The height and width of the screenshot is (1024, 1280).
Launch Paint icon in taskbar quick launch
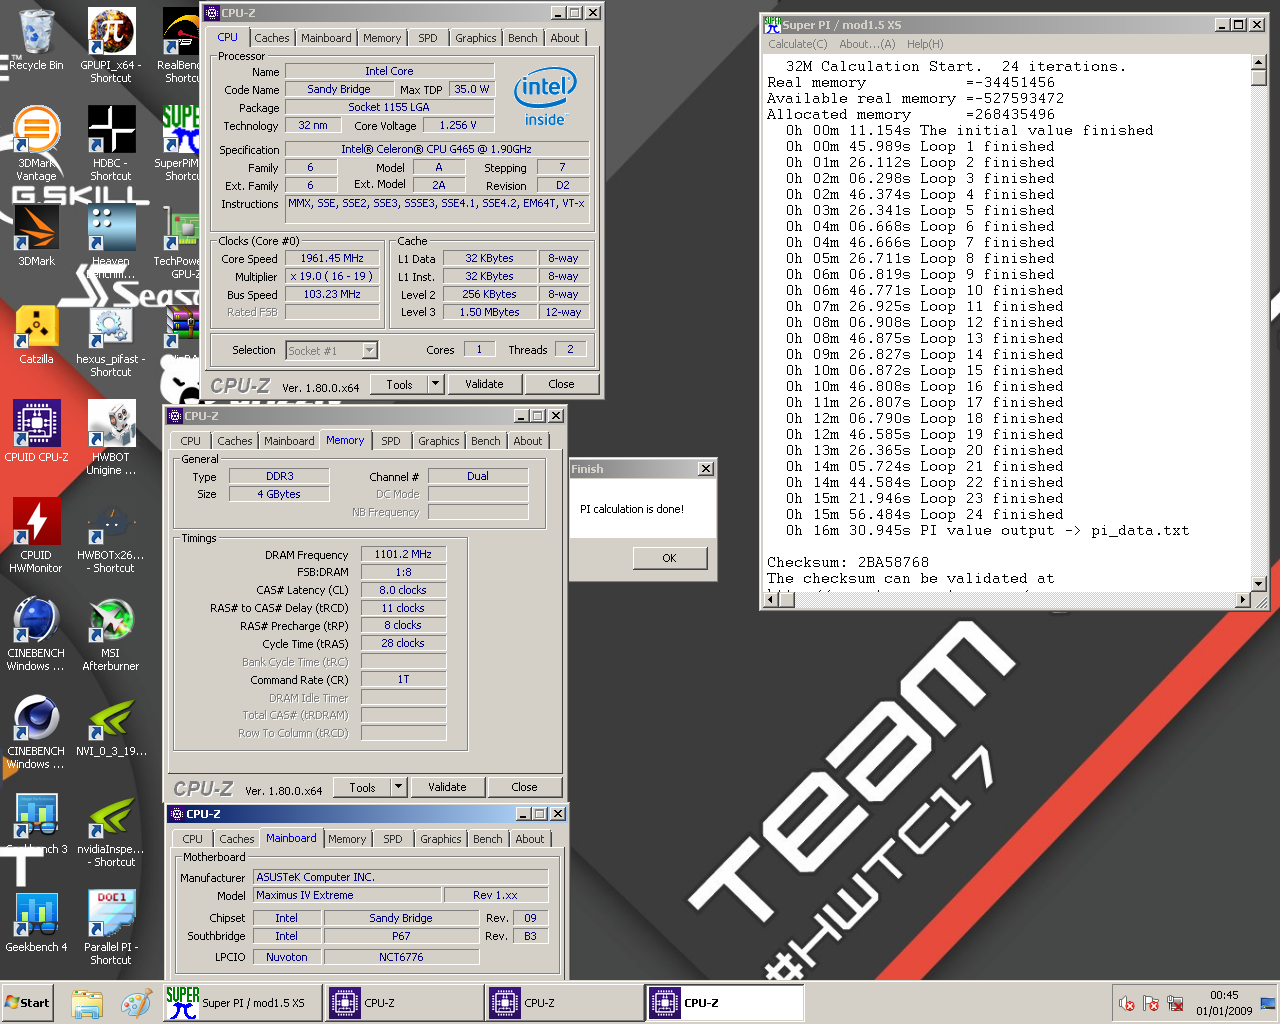[136, 1003]
